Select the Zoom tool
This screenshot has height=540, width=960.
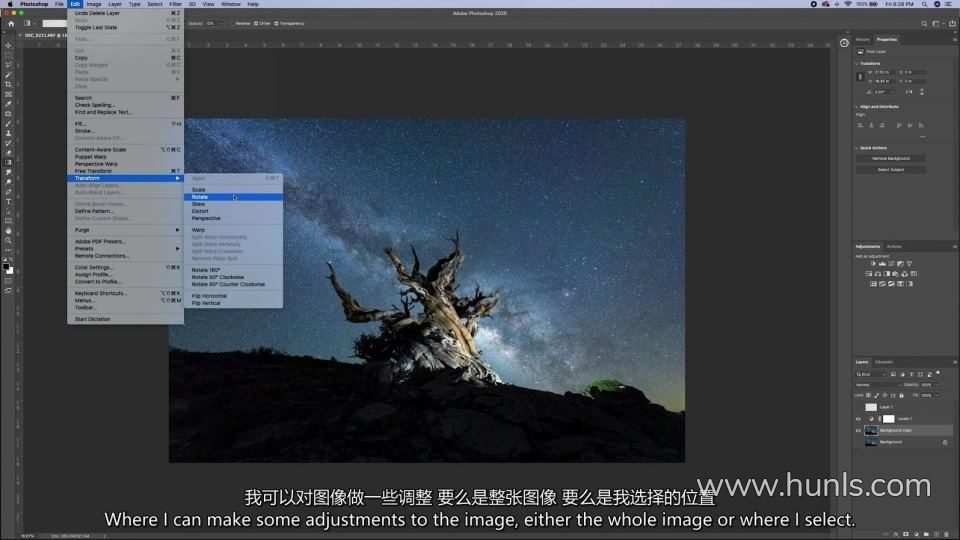point(9,241)
